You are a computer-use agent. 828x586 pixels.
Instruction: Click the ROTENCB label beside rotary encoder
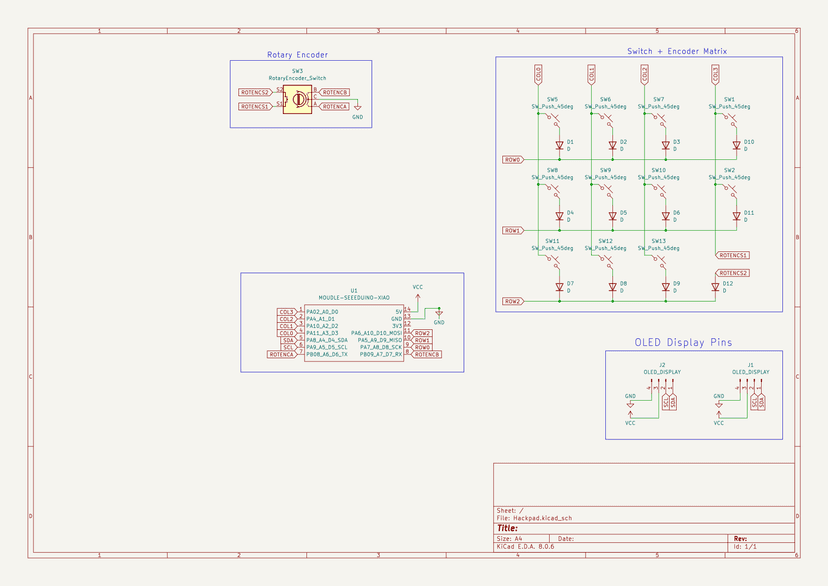[x=335, y=91]
